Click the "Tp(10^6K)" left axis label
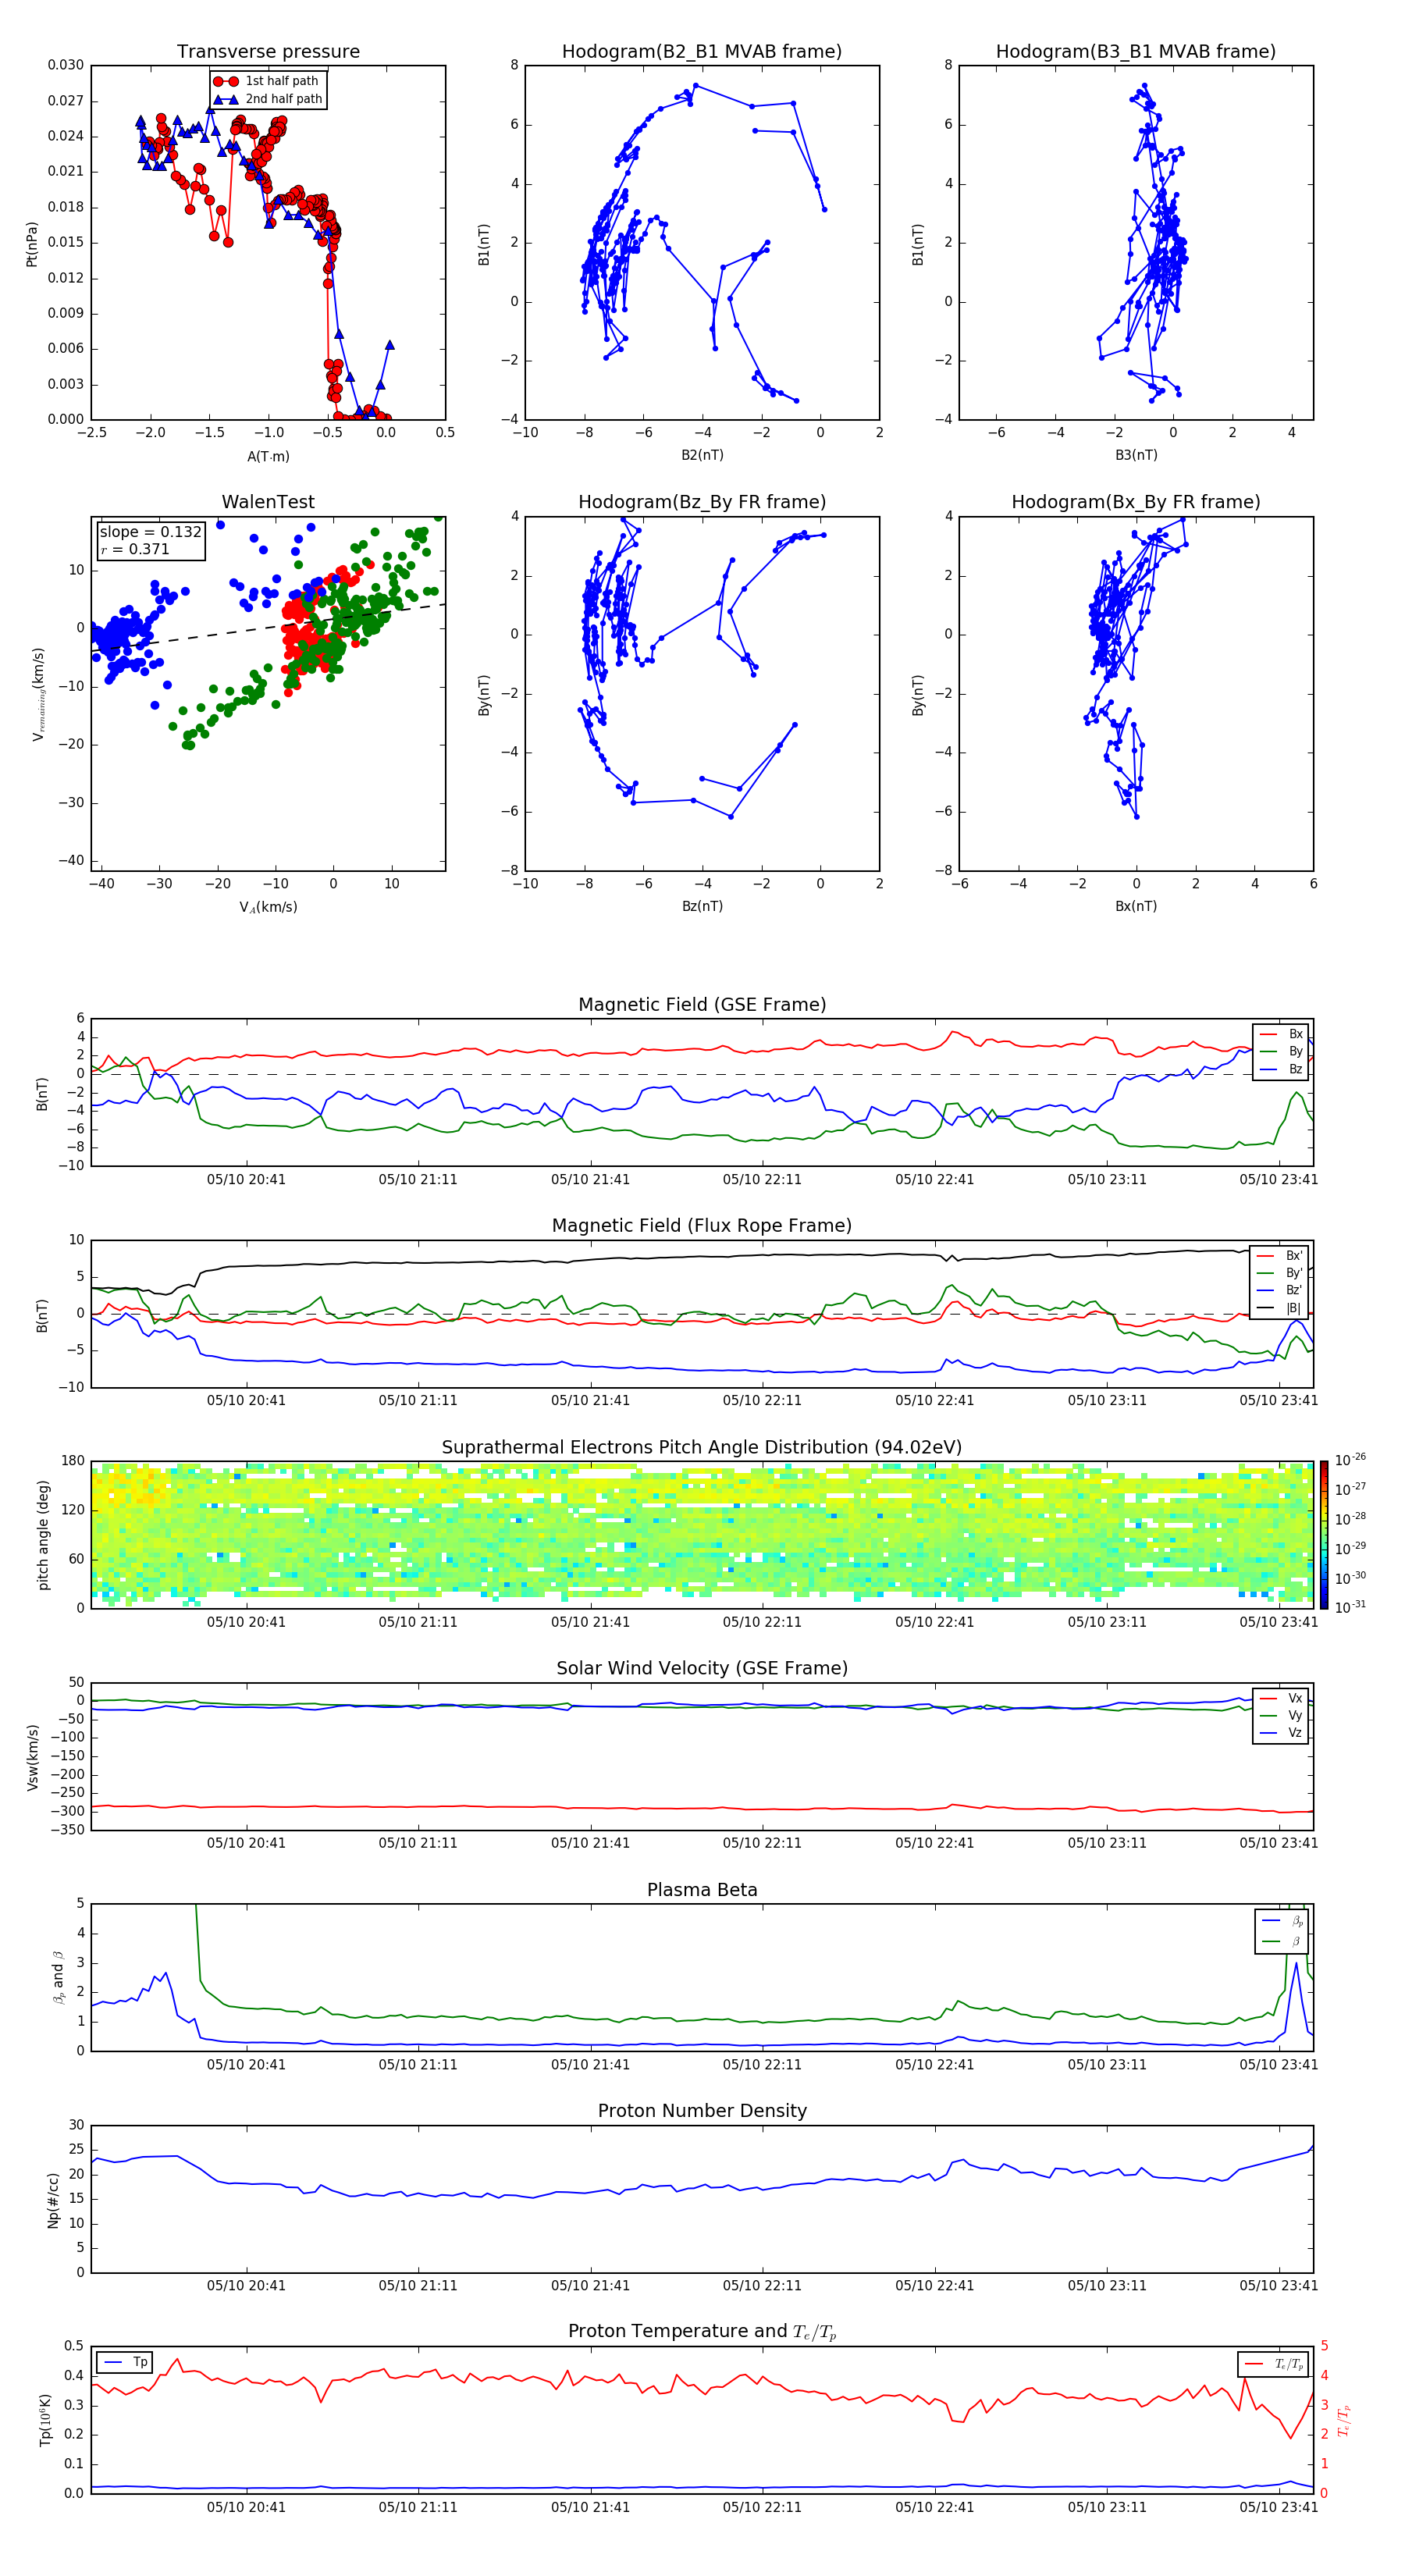Image resolution: width=1405 pixels, height=2576 pixels. tap(46, 2420)
